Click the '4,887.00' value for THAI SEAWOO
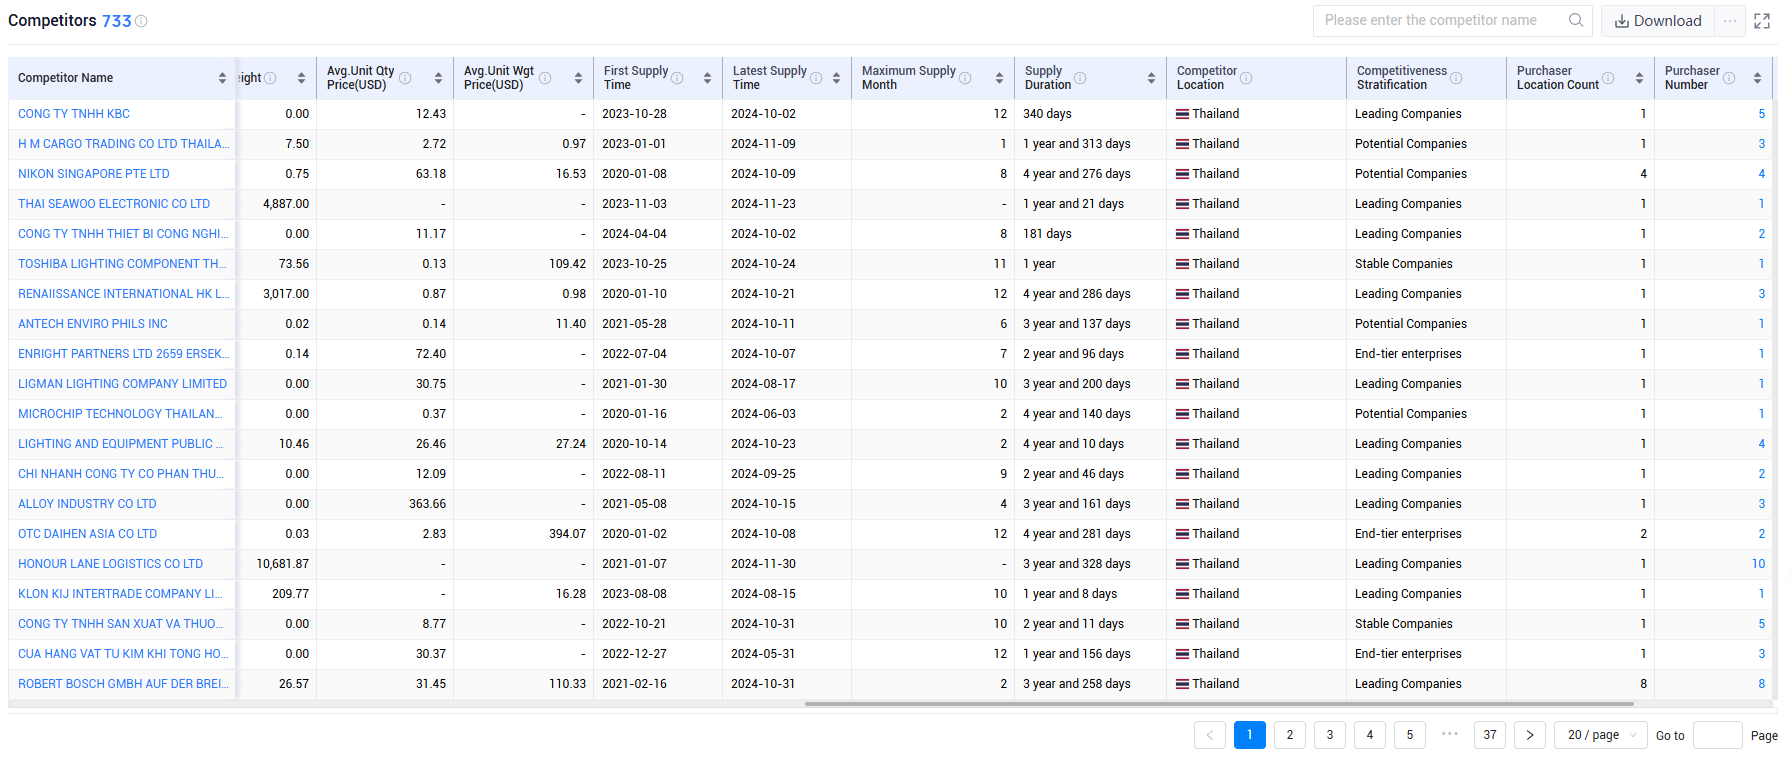Screen dimensions: 1792x758 coord(286,204)
